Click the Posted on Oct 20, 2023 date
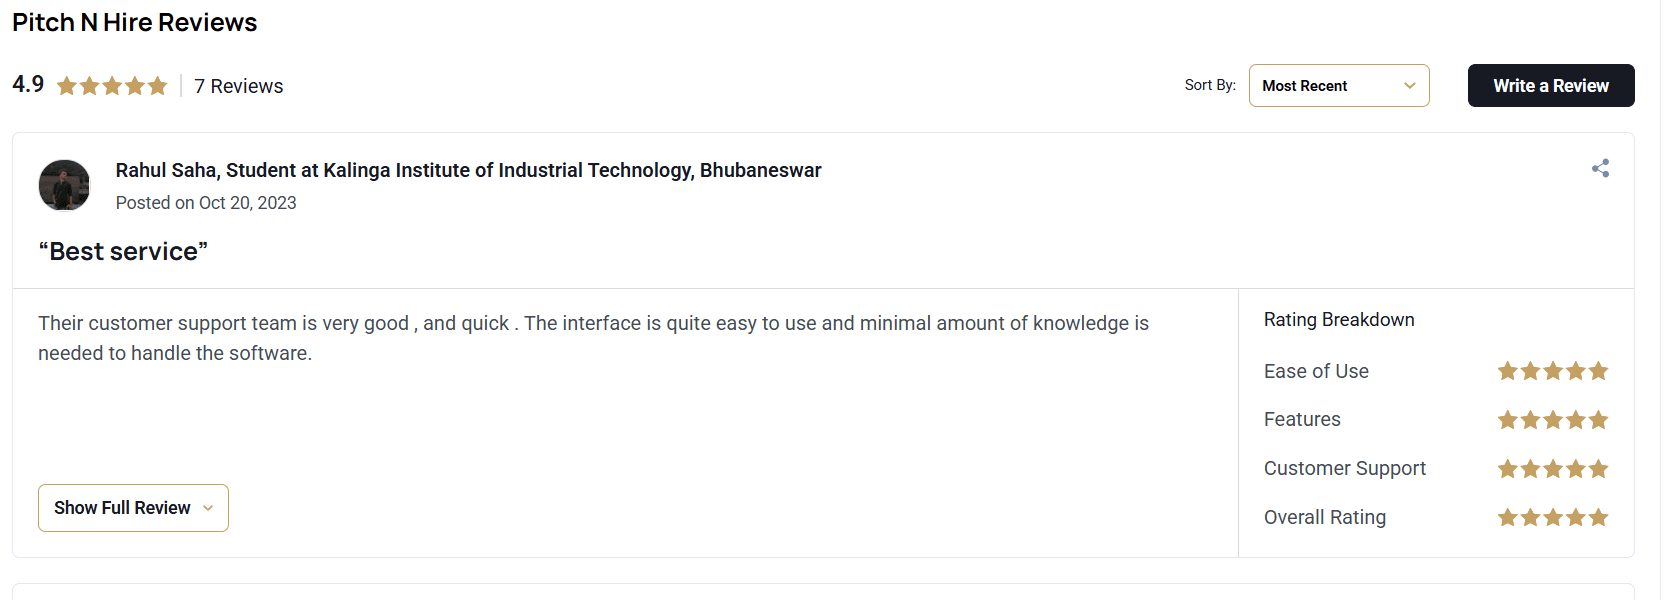 (206, 203)
